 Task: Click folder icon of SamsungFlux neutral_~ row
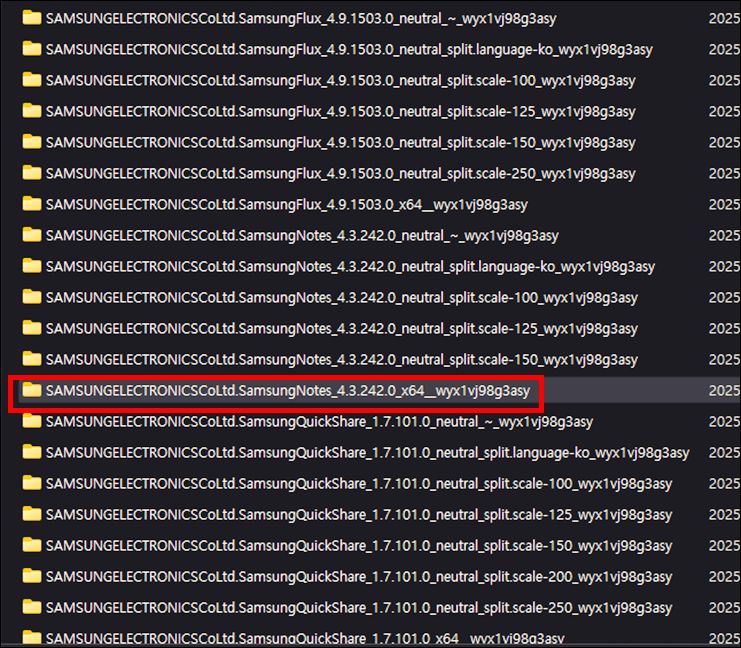point(32,18)
